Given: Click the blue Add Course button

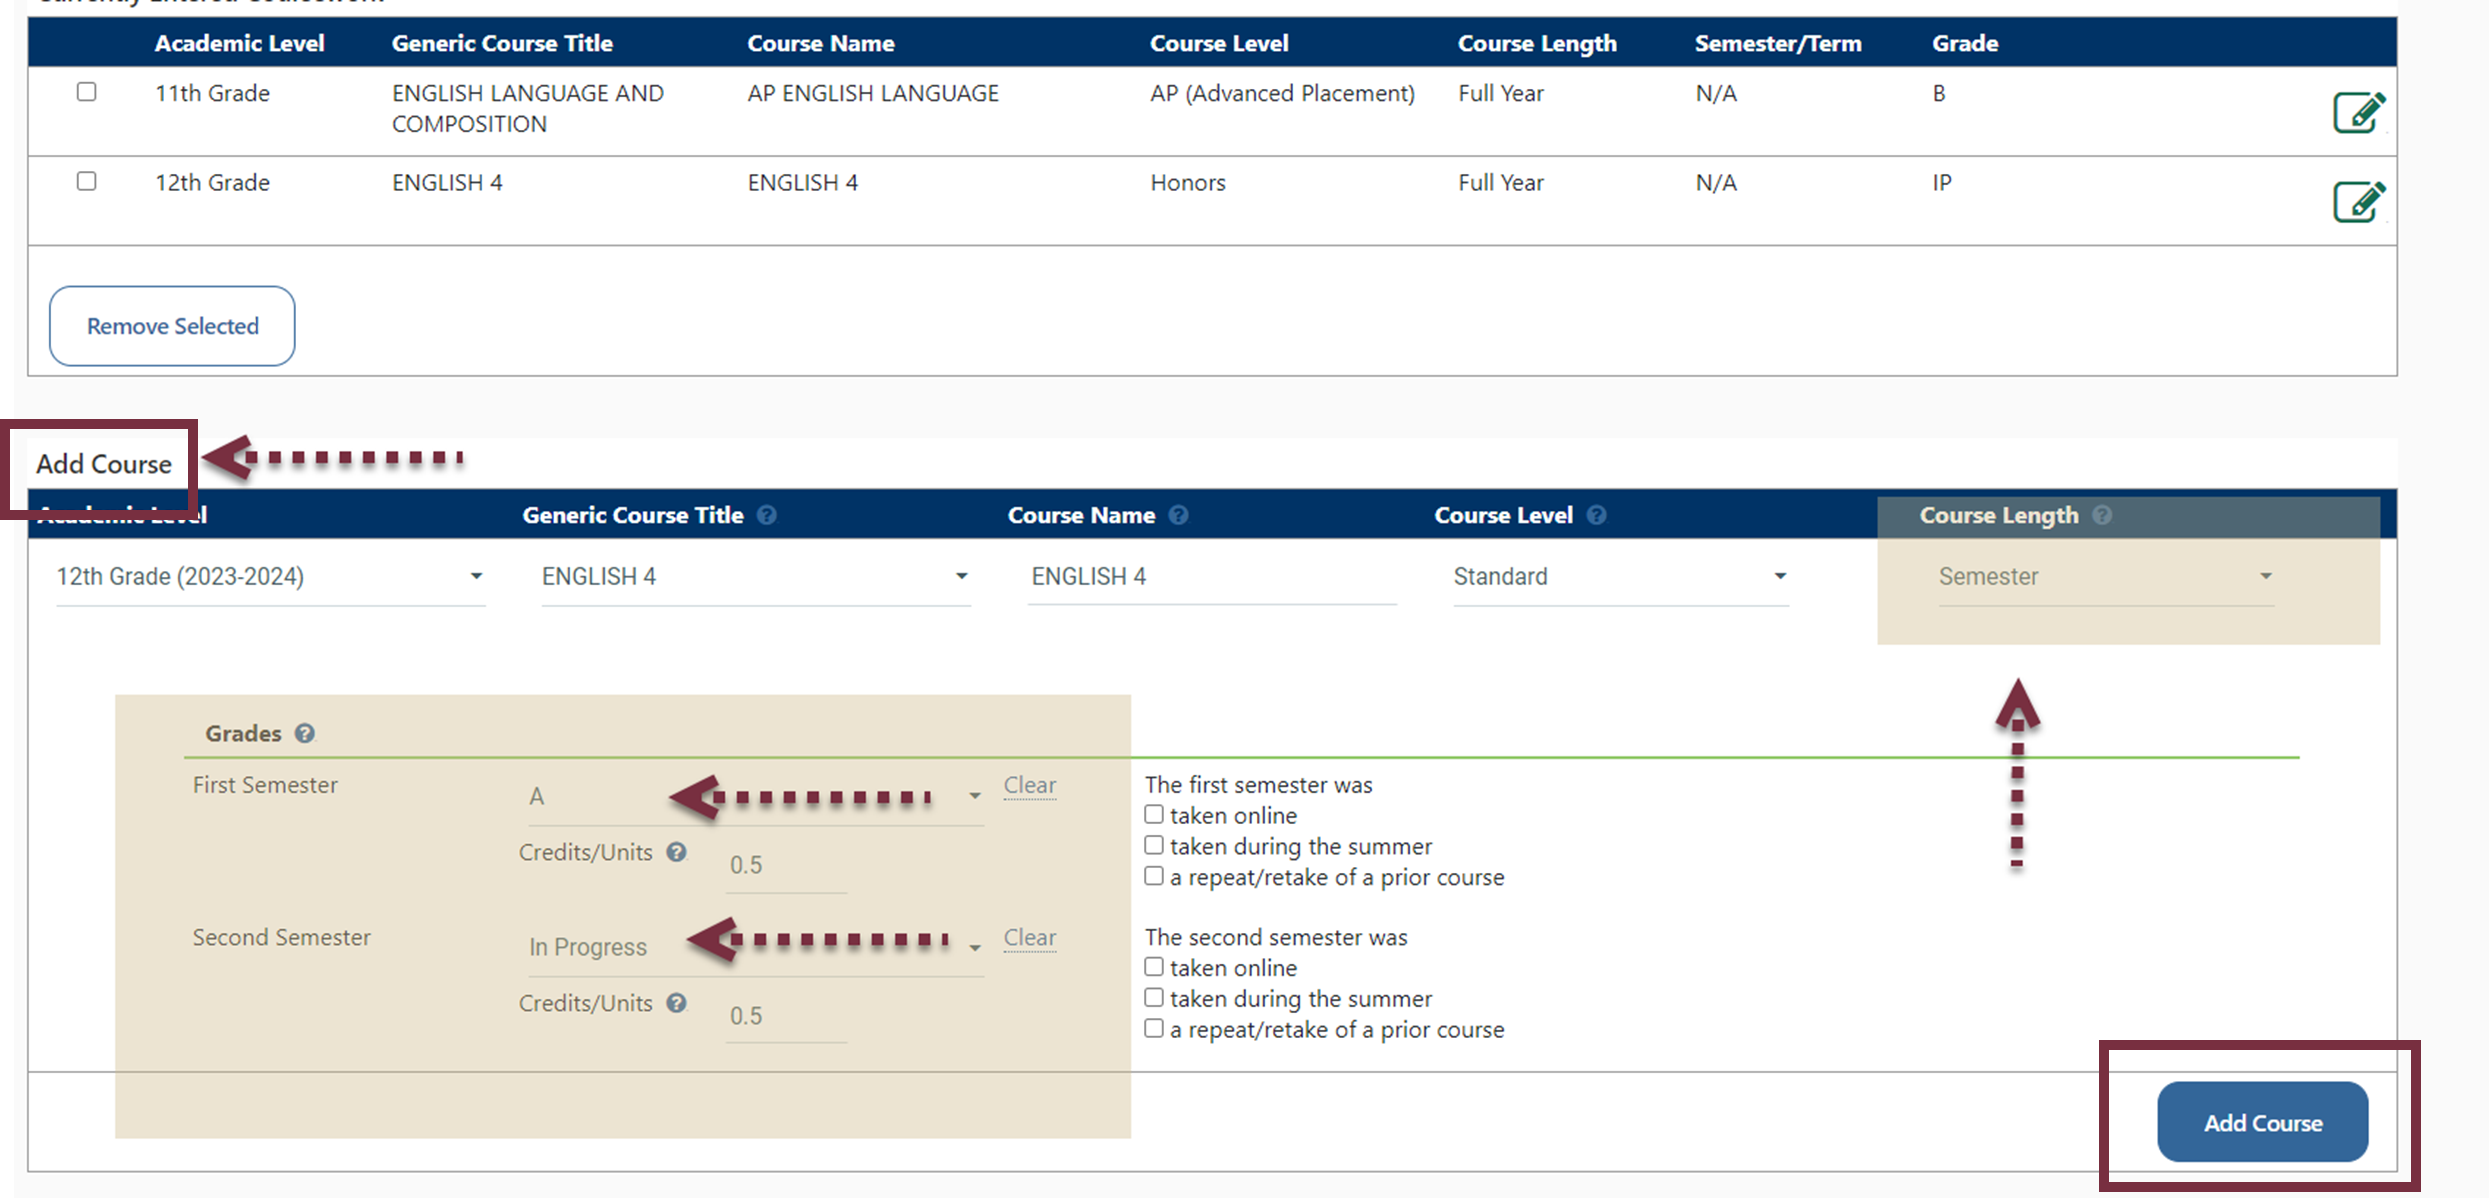Looking at the screenshot, I should click(2262, 1122).
